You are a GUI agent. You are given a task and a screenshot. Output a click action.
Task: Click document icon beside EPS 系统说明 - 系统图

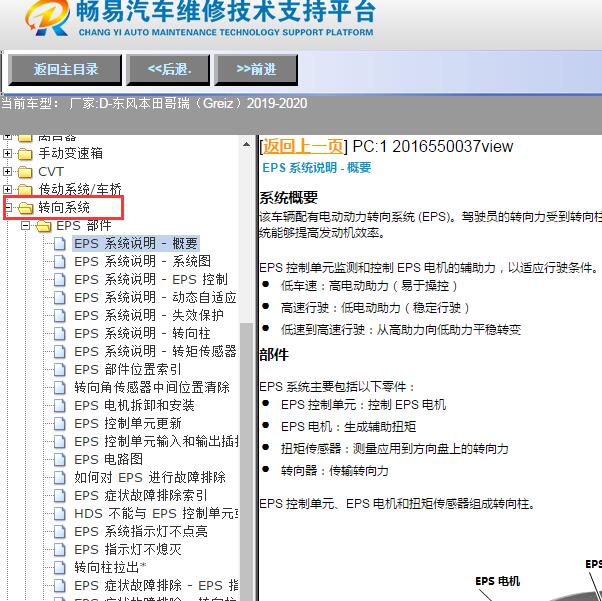point(60,262)
